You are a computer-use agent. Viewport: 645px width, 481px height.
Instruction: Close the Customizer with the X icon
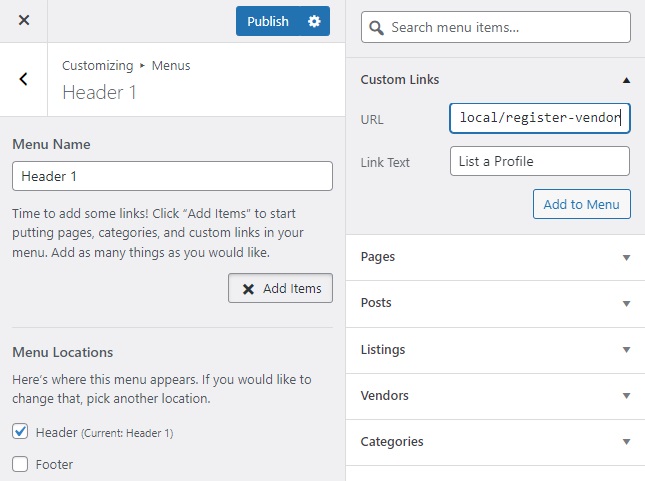24,21
